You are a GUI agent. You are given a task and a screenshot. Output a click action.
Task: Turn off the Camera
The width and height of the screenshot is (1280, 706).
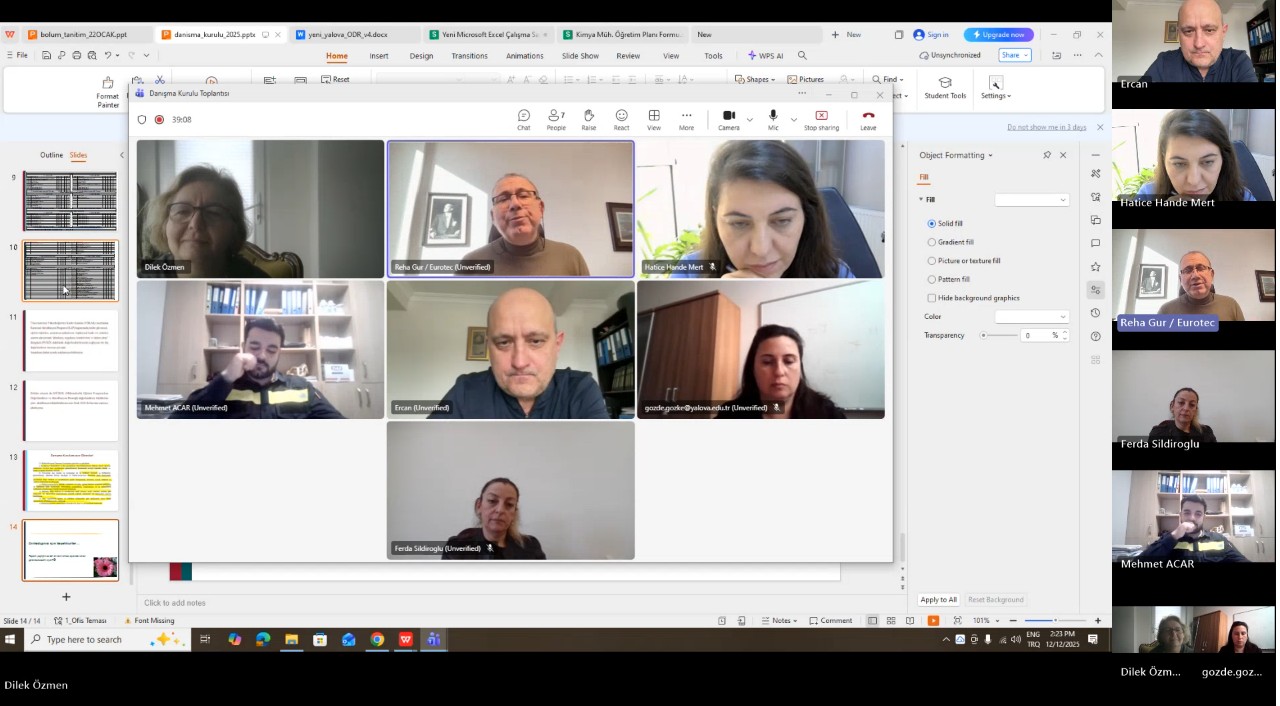coord(728,119)
